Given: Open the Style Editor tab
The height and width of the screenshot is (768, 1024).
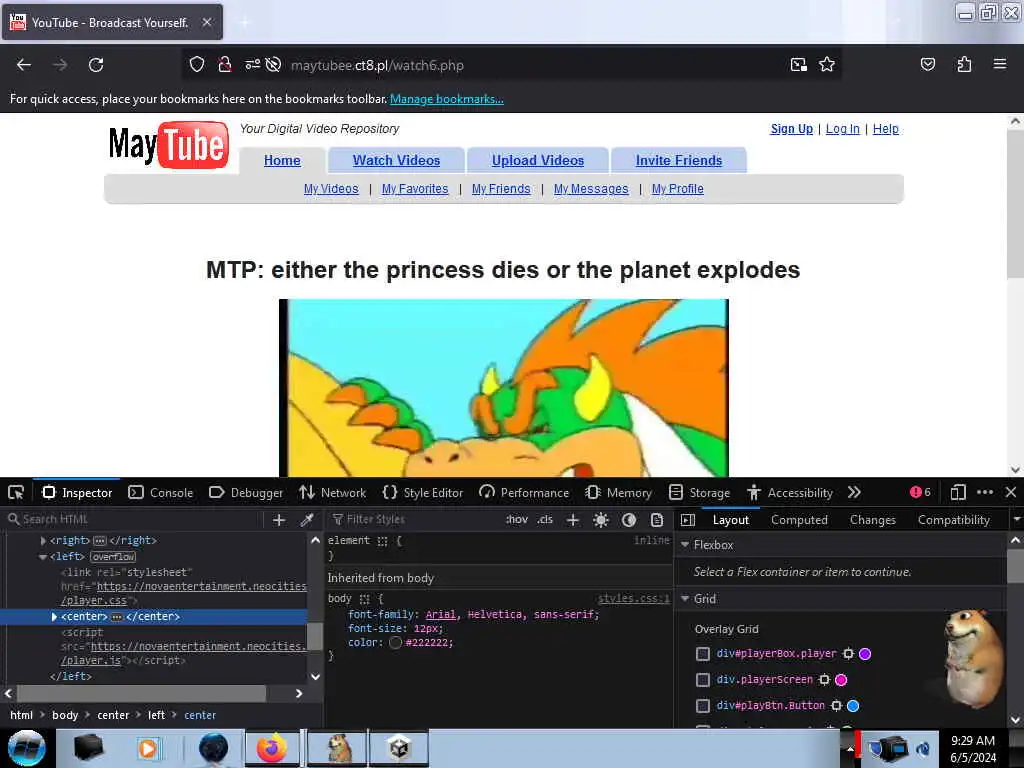Looking at the screenshot, I should point(423,492).
